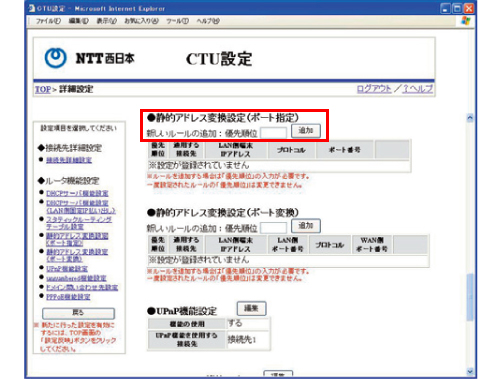Maximize the CTU設定 browser window
Image resolution: width=500 pixels, height=379 pixels.
[457, 8]
